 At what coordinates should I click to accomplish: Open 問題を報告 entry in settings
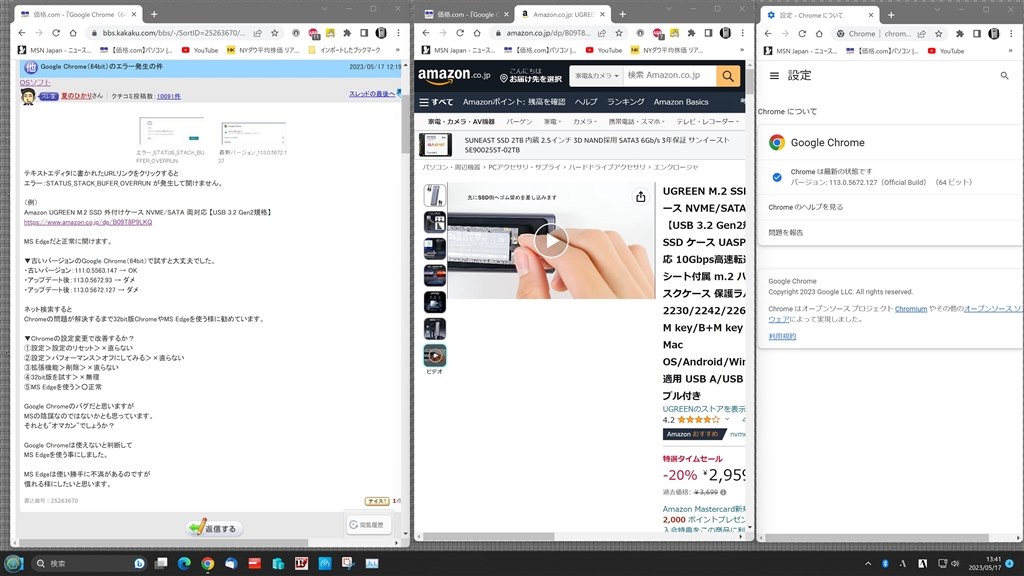pos(891,232)
